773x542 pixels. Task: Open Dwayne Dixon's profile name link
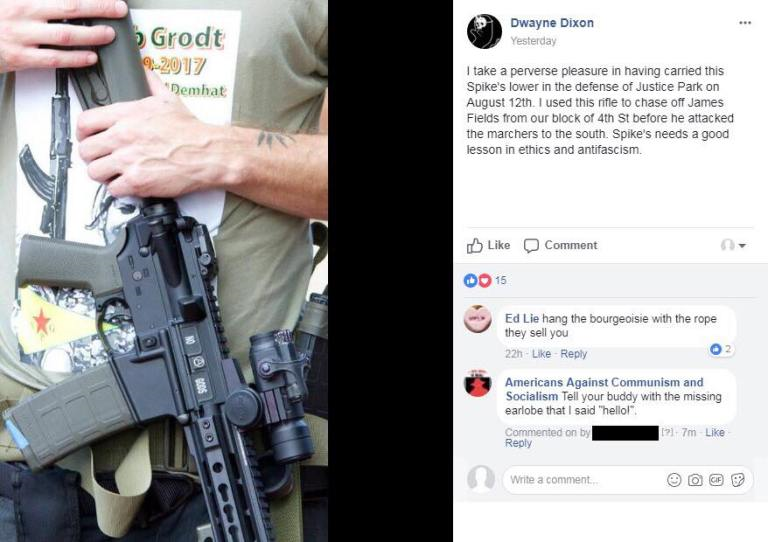coord(552,23)
